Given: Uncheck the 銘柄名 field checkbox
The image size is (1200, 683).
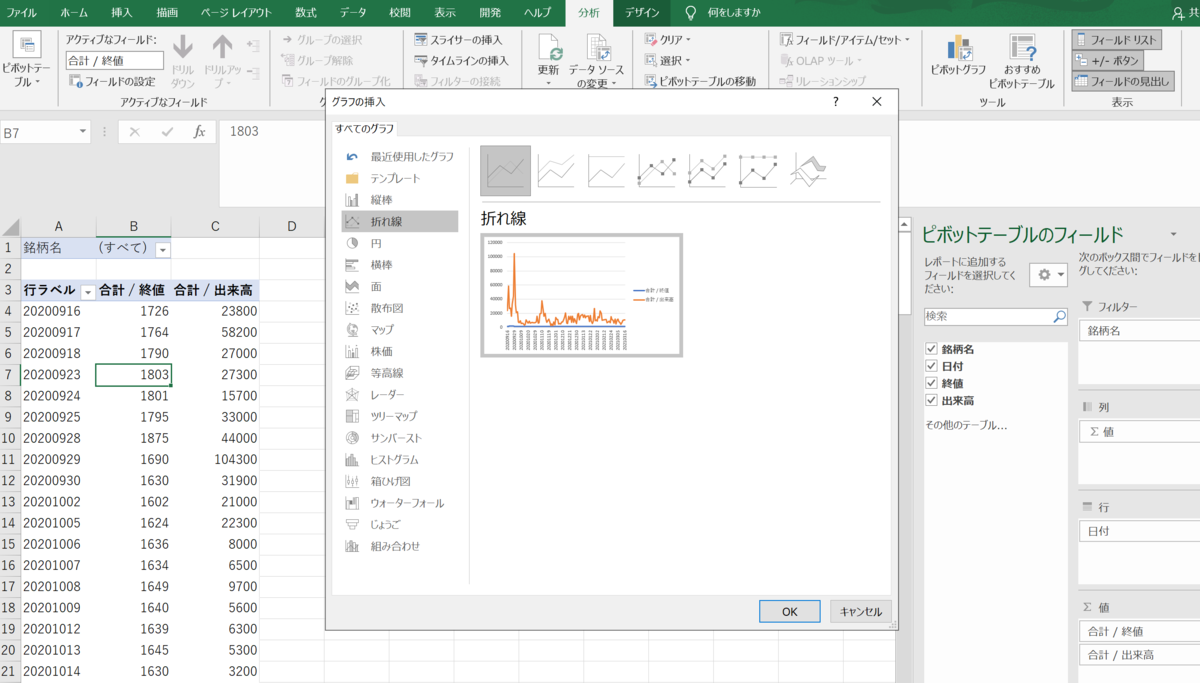Looking at the screenshot, I should (x=932, y=349).
